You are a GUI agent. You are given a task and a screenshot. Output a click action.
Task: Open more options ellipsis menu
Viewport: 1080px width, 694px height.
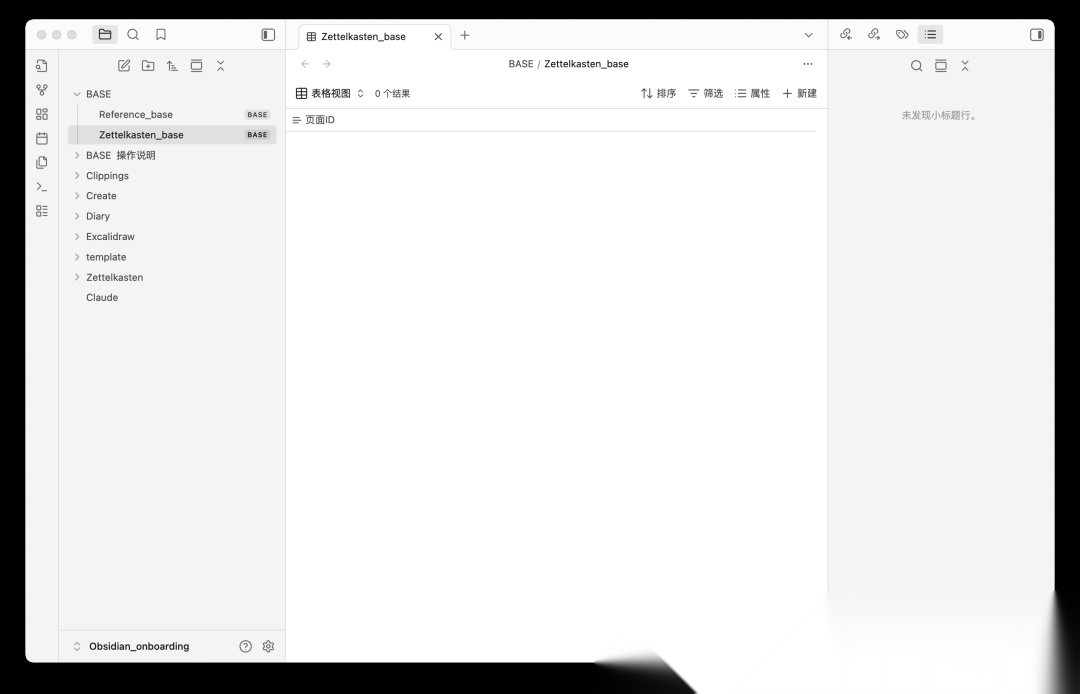click(x=808, y=64)
